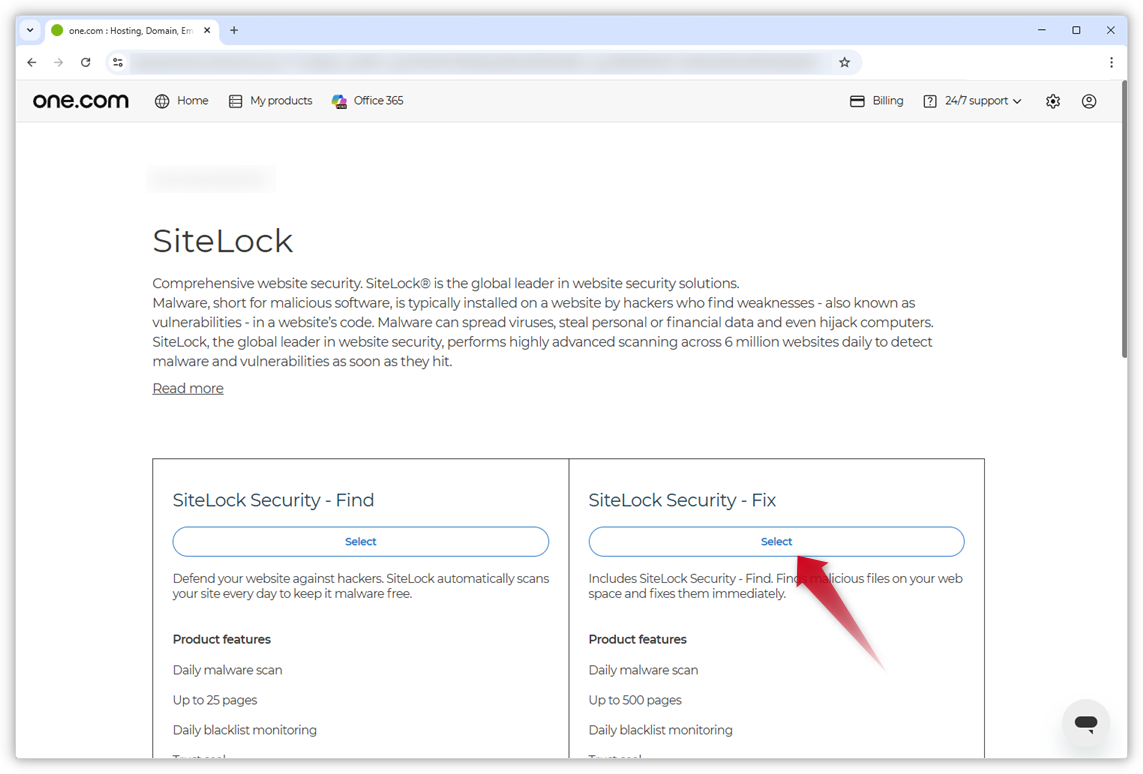Viewport: 1143px width, 774px height.
Task: Go to Home in navigation
Action: [182, 101]
